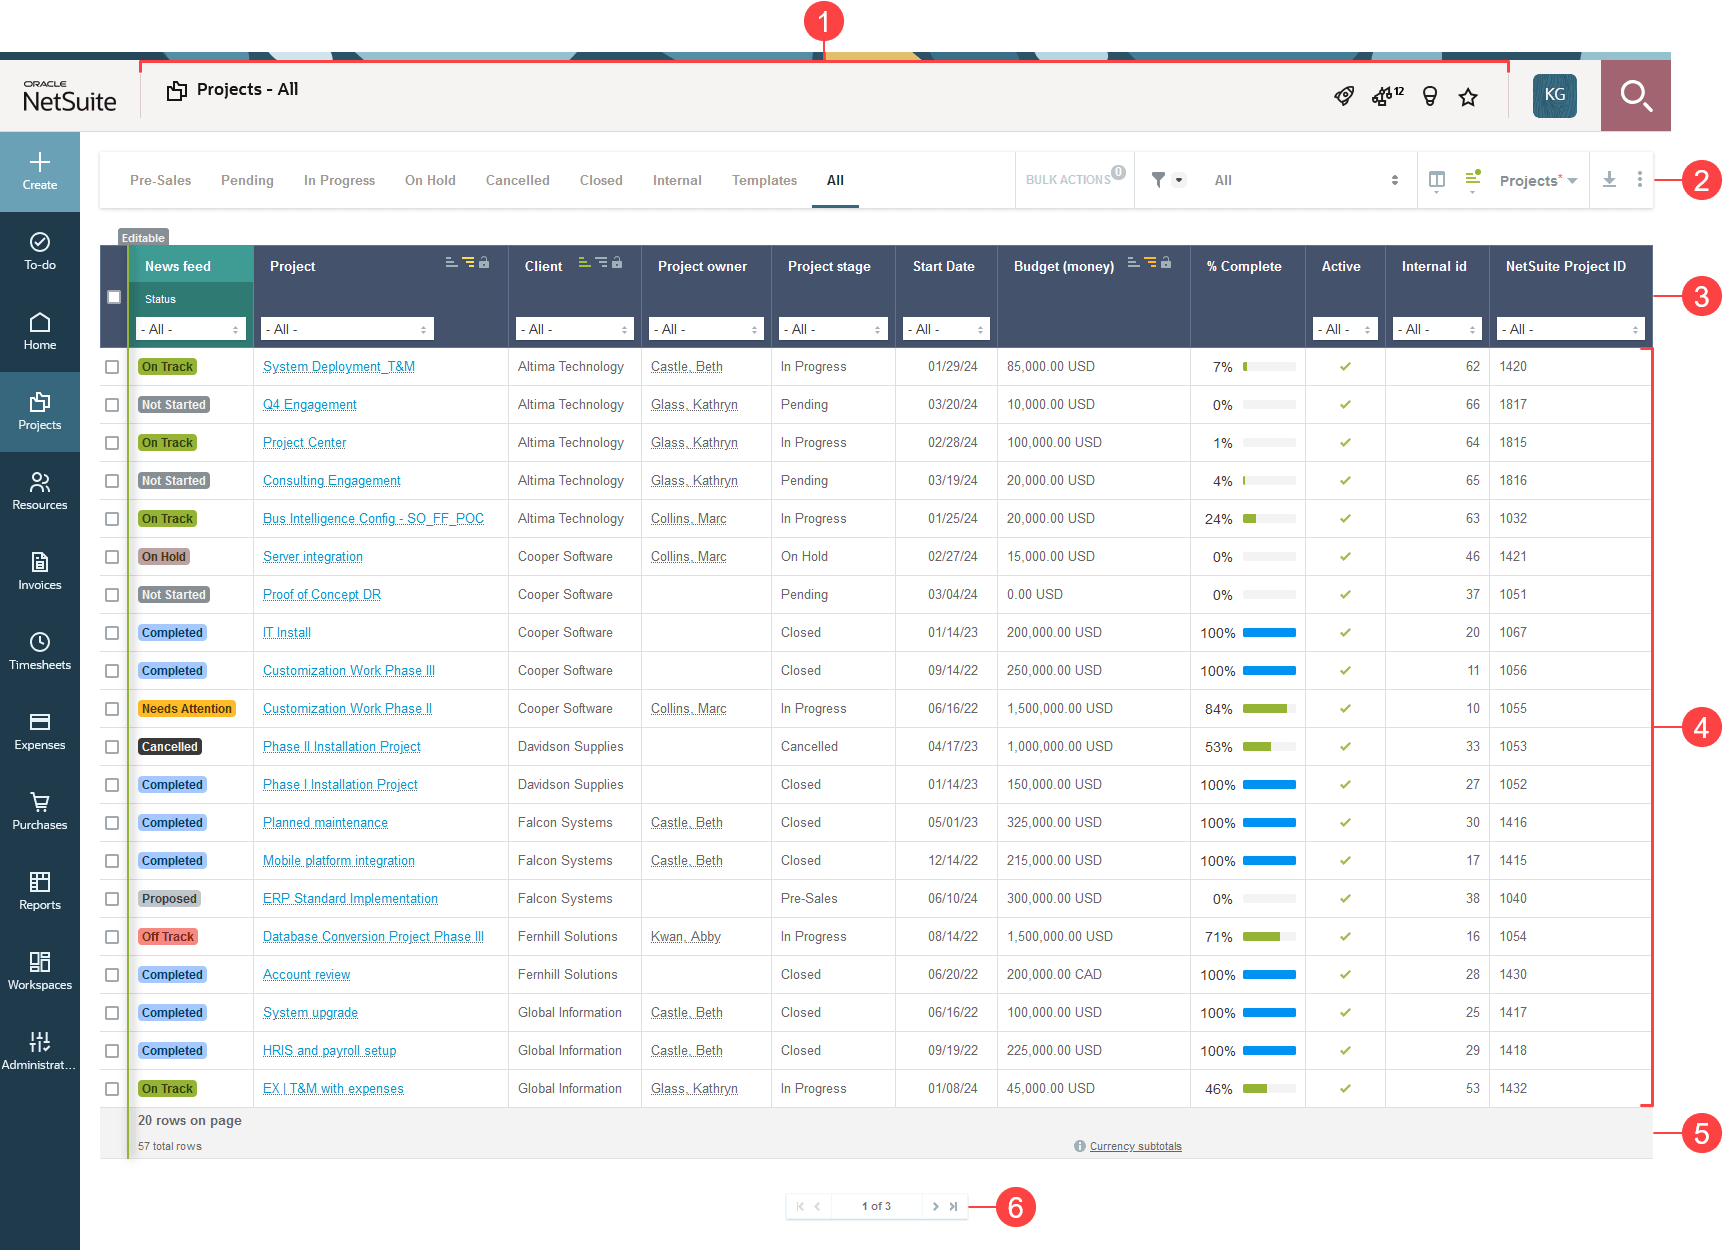Open the Project column filter dropdown

pyautogui.click(x=347, y=329)
